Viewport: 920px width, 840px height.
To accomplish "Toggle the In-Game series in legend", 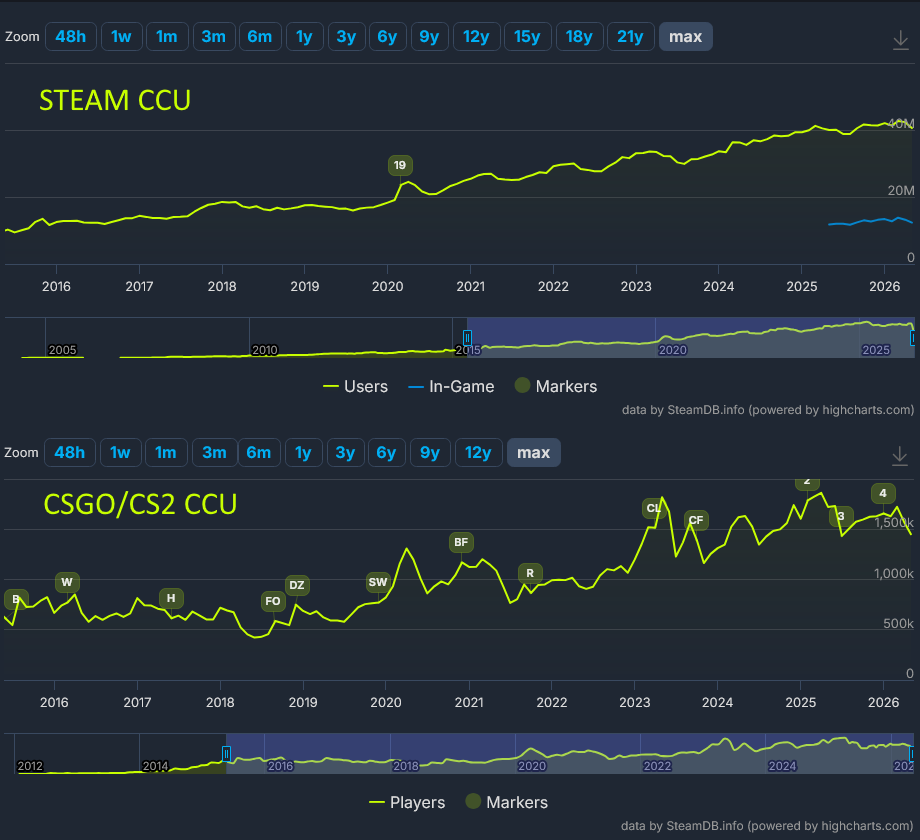I will point(451,387).
